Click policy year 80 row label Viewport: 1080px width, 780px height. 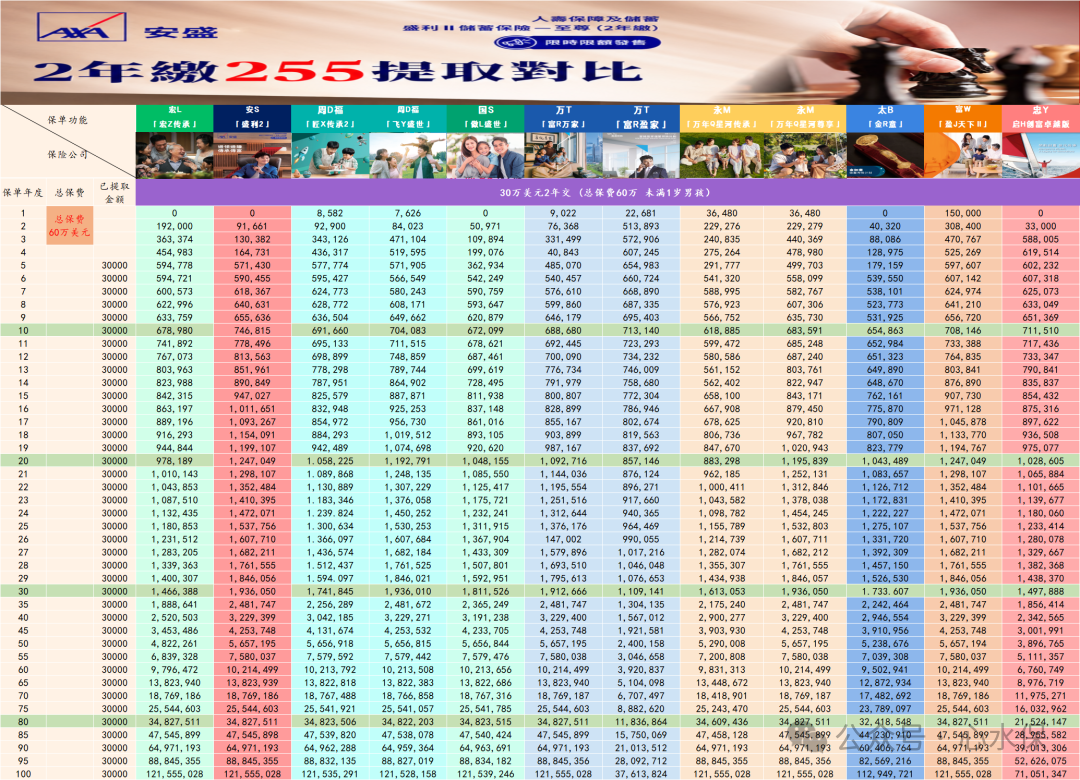point(23,722)
